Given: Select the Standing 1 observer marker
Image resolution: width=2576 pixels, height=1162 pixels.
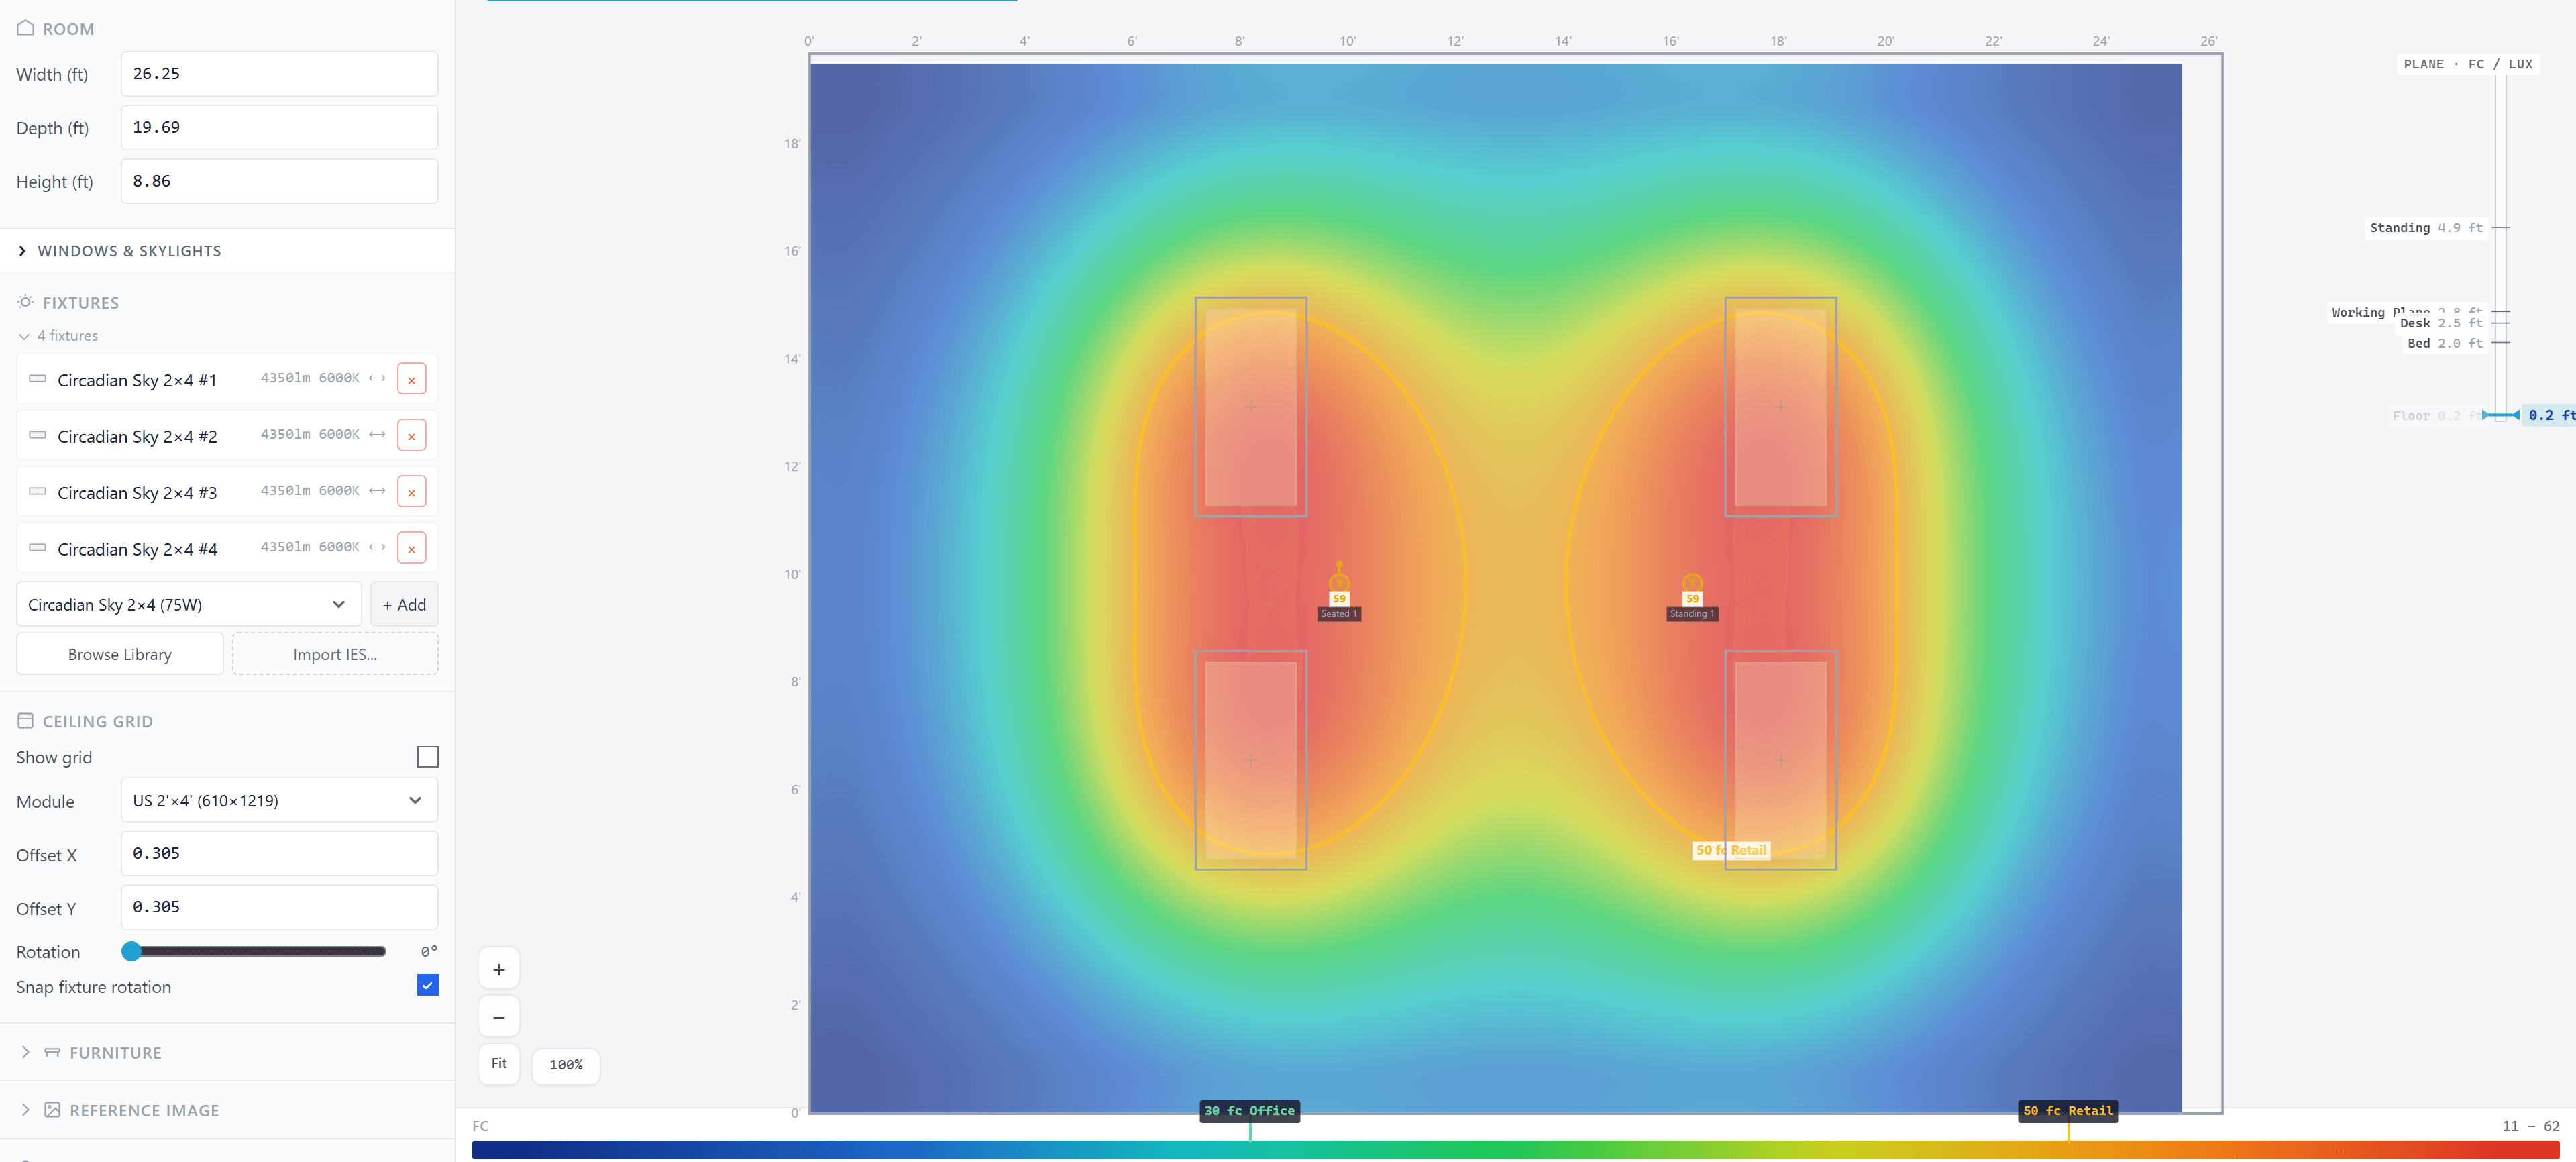Looking at the screenshot, I should pyautogui.click(x=1692, y=583).
